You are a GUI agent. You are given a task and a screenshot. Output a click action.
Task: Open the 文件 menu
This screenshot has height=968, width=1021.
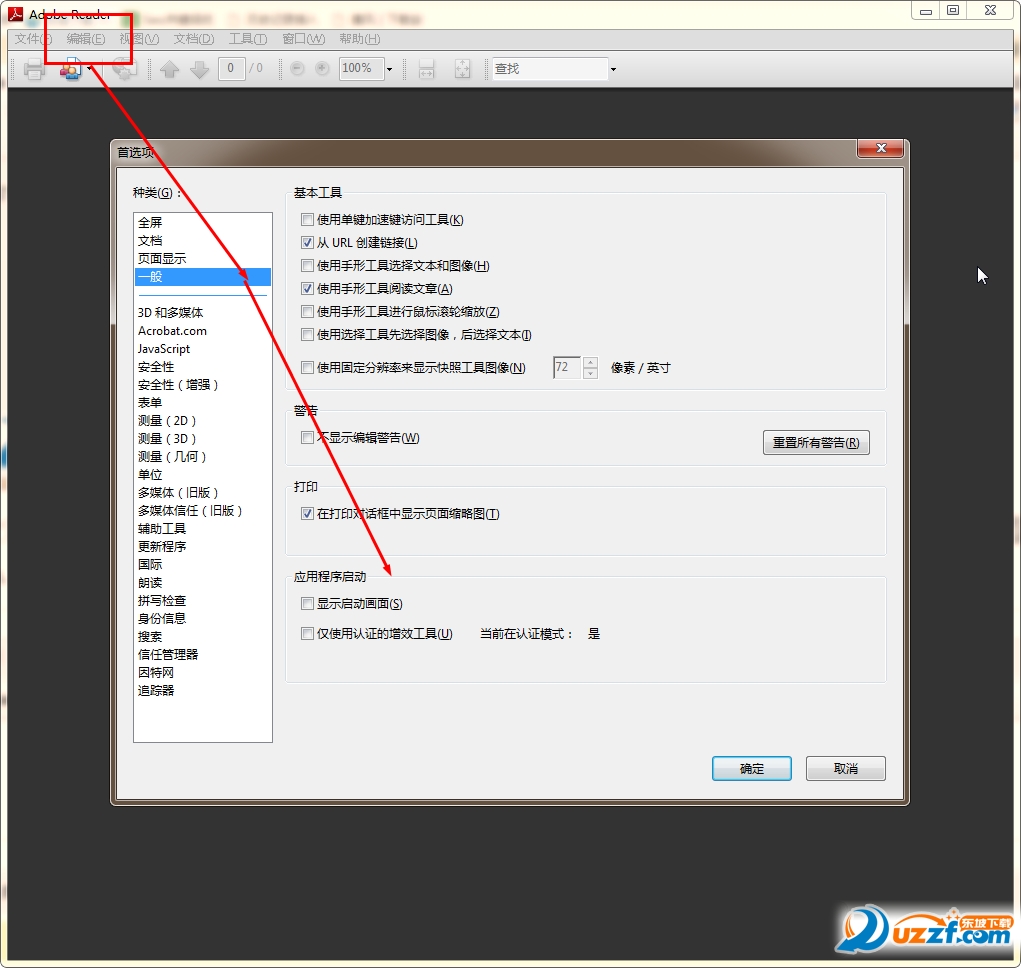tap(33, 39)
